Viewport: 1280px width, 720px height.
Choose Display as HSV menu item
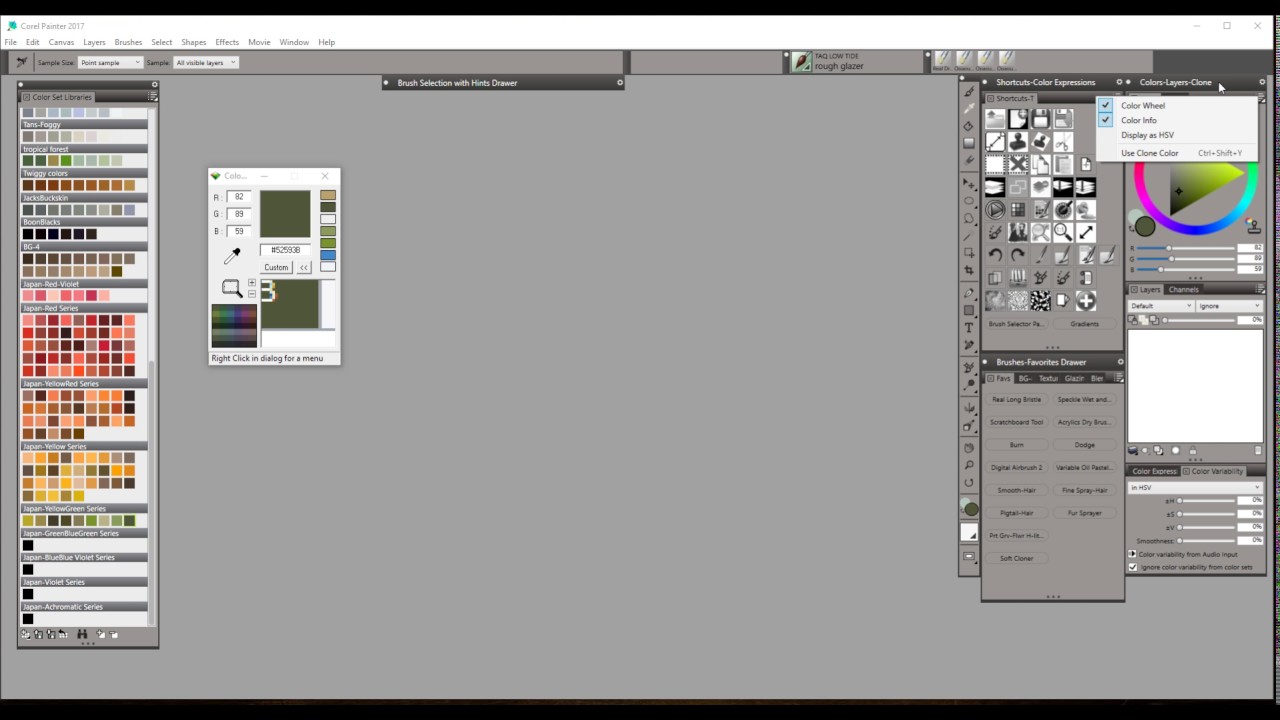1147,135
